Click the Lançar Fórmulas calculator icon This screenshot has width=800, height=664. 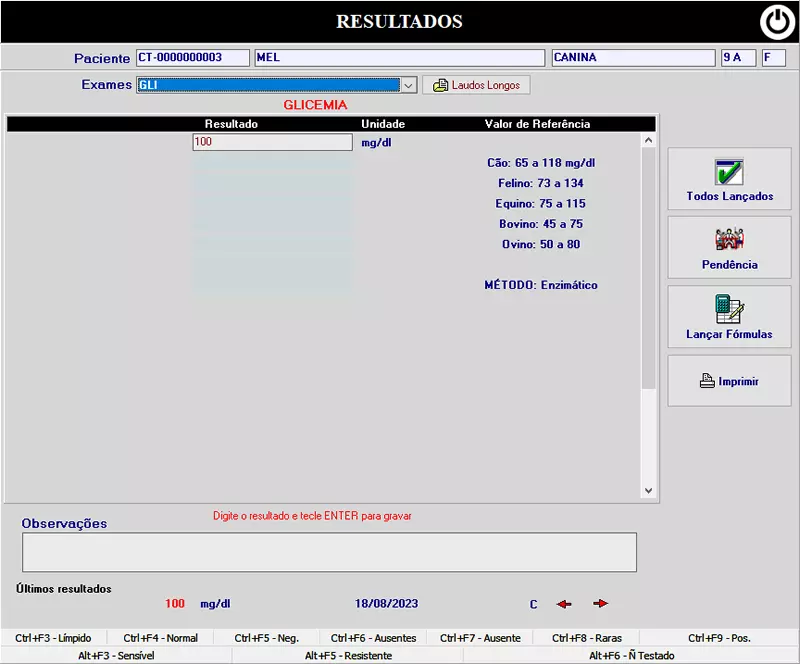click(729, 309)
